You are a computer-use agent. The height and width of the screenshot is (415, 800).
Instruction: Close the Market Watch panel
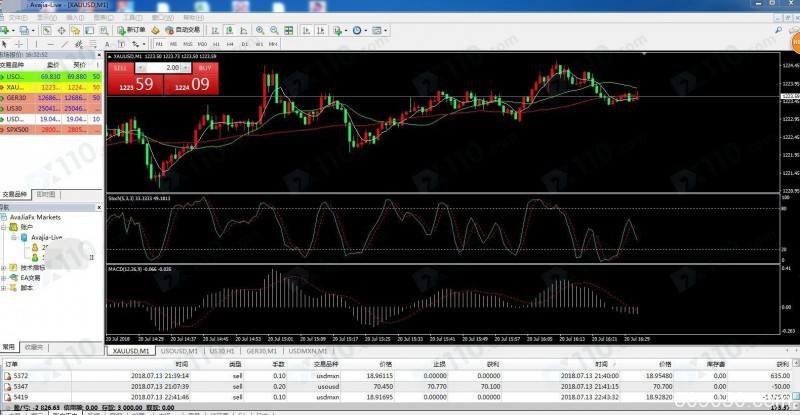click(99, 55)
